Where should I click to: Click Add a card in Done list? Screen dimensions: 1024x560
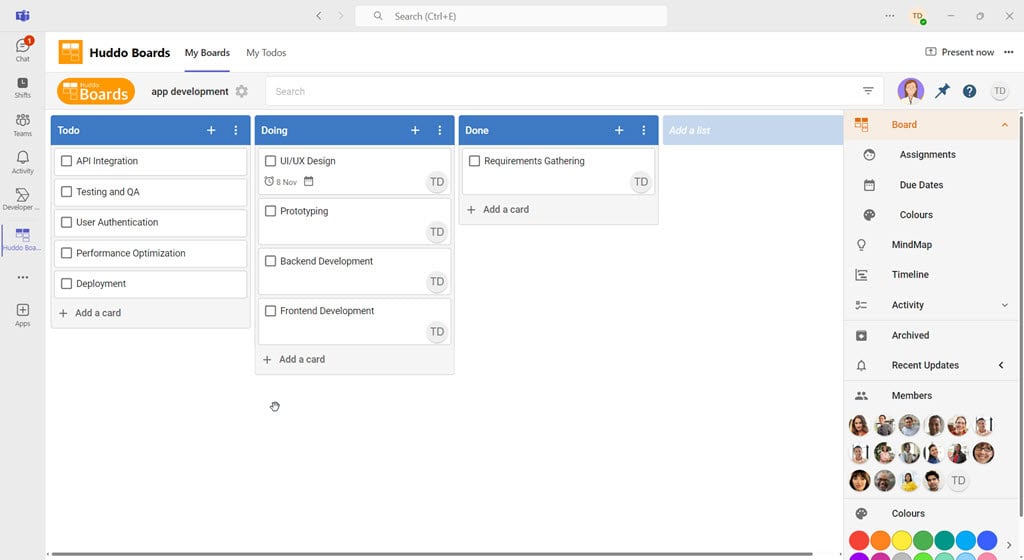(498, 210)
